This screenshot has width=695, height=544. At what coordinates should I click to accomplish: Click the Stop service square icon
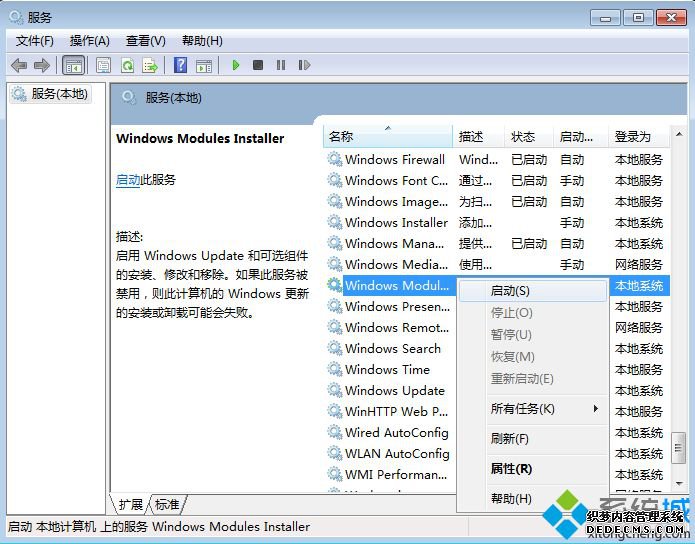258,65
